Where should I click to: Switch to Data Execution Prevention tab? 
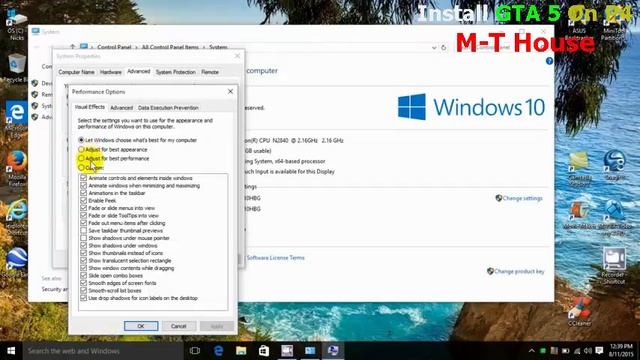click(x=168, y=108)
